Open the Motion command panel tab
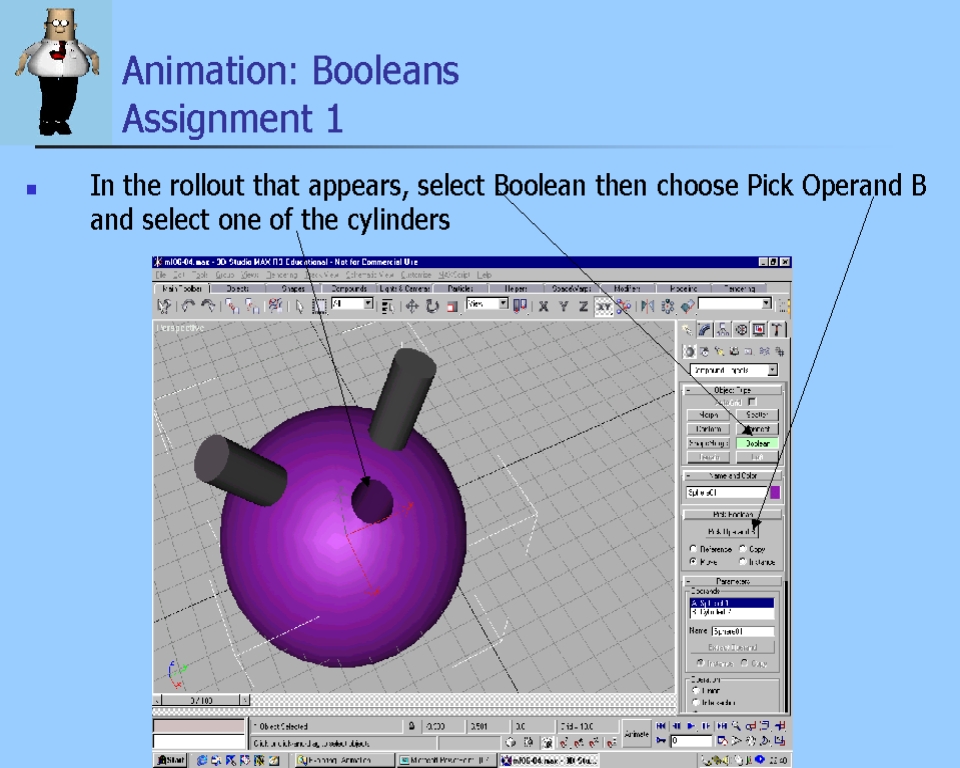The height and width of the screenshot is (768, 960). pos(741,329)
